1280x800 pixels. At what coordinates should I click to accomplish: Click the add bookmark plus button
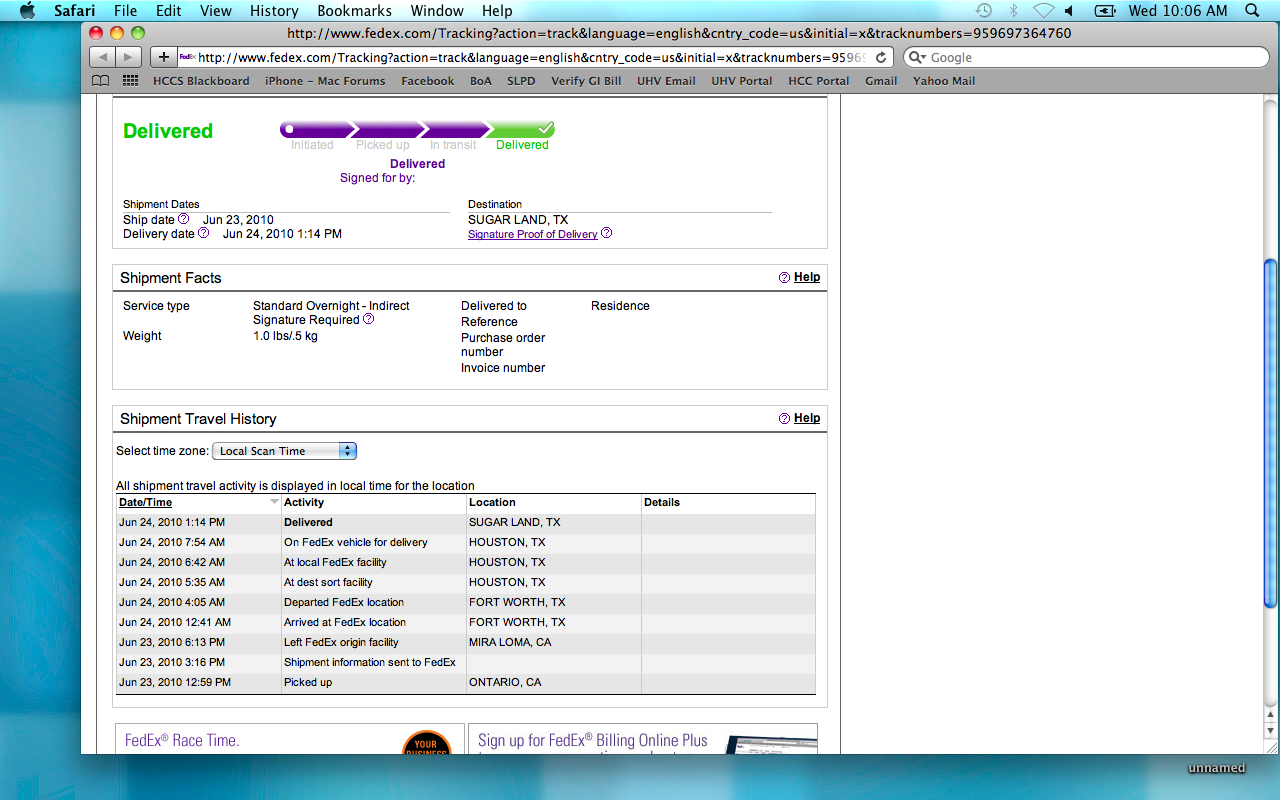[164, 57]
